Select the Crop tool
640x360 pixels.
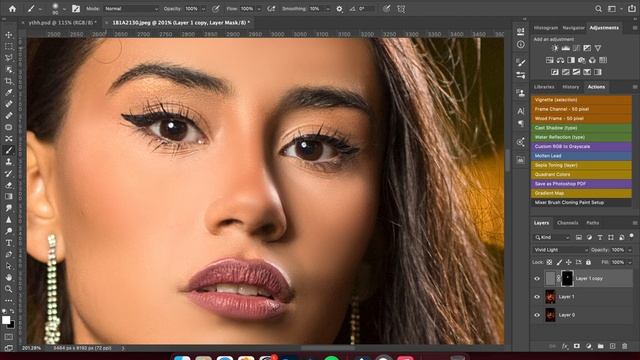[9, 81]
